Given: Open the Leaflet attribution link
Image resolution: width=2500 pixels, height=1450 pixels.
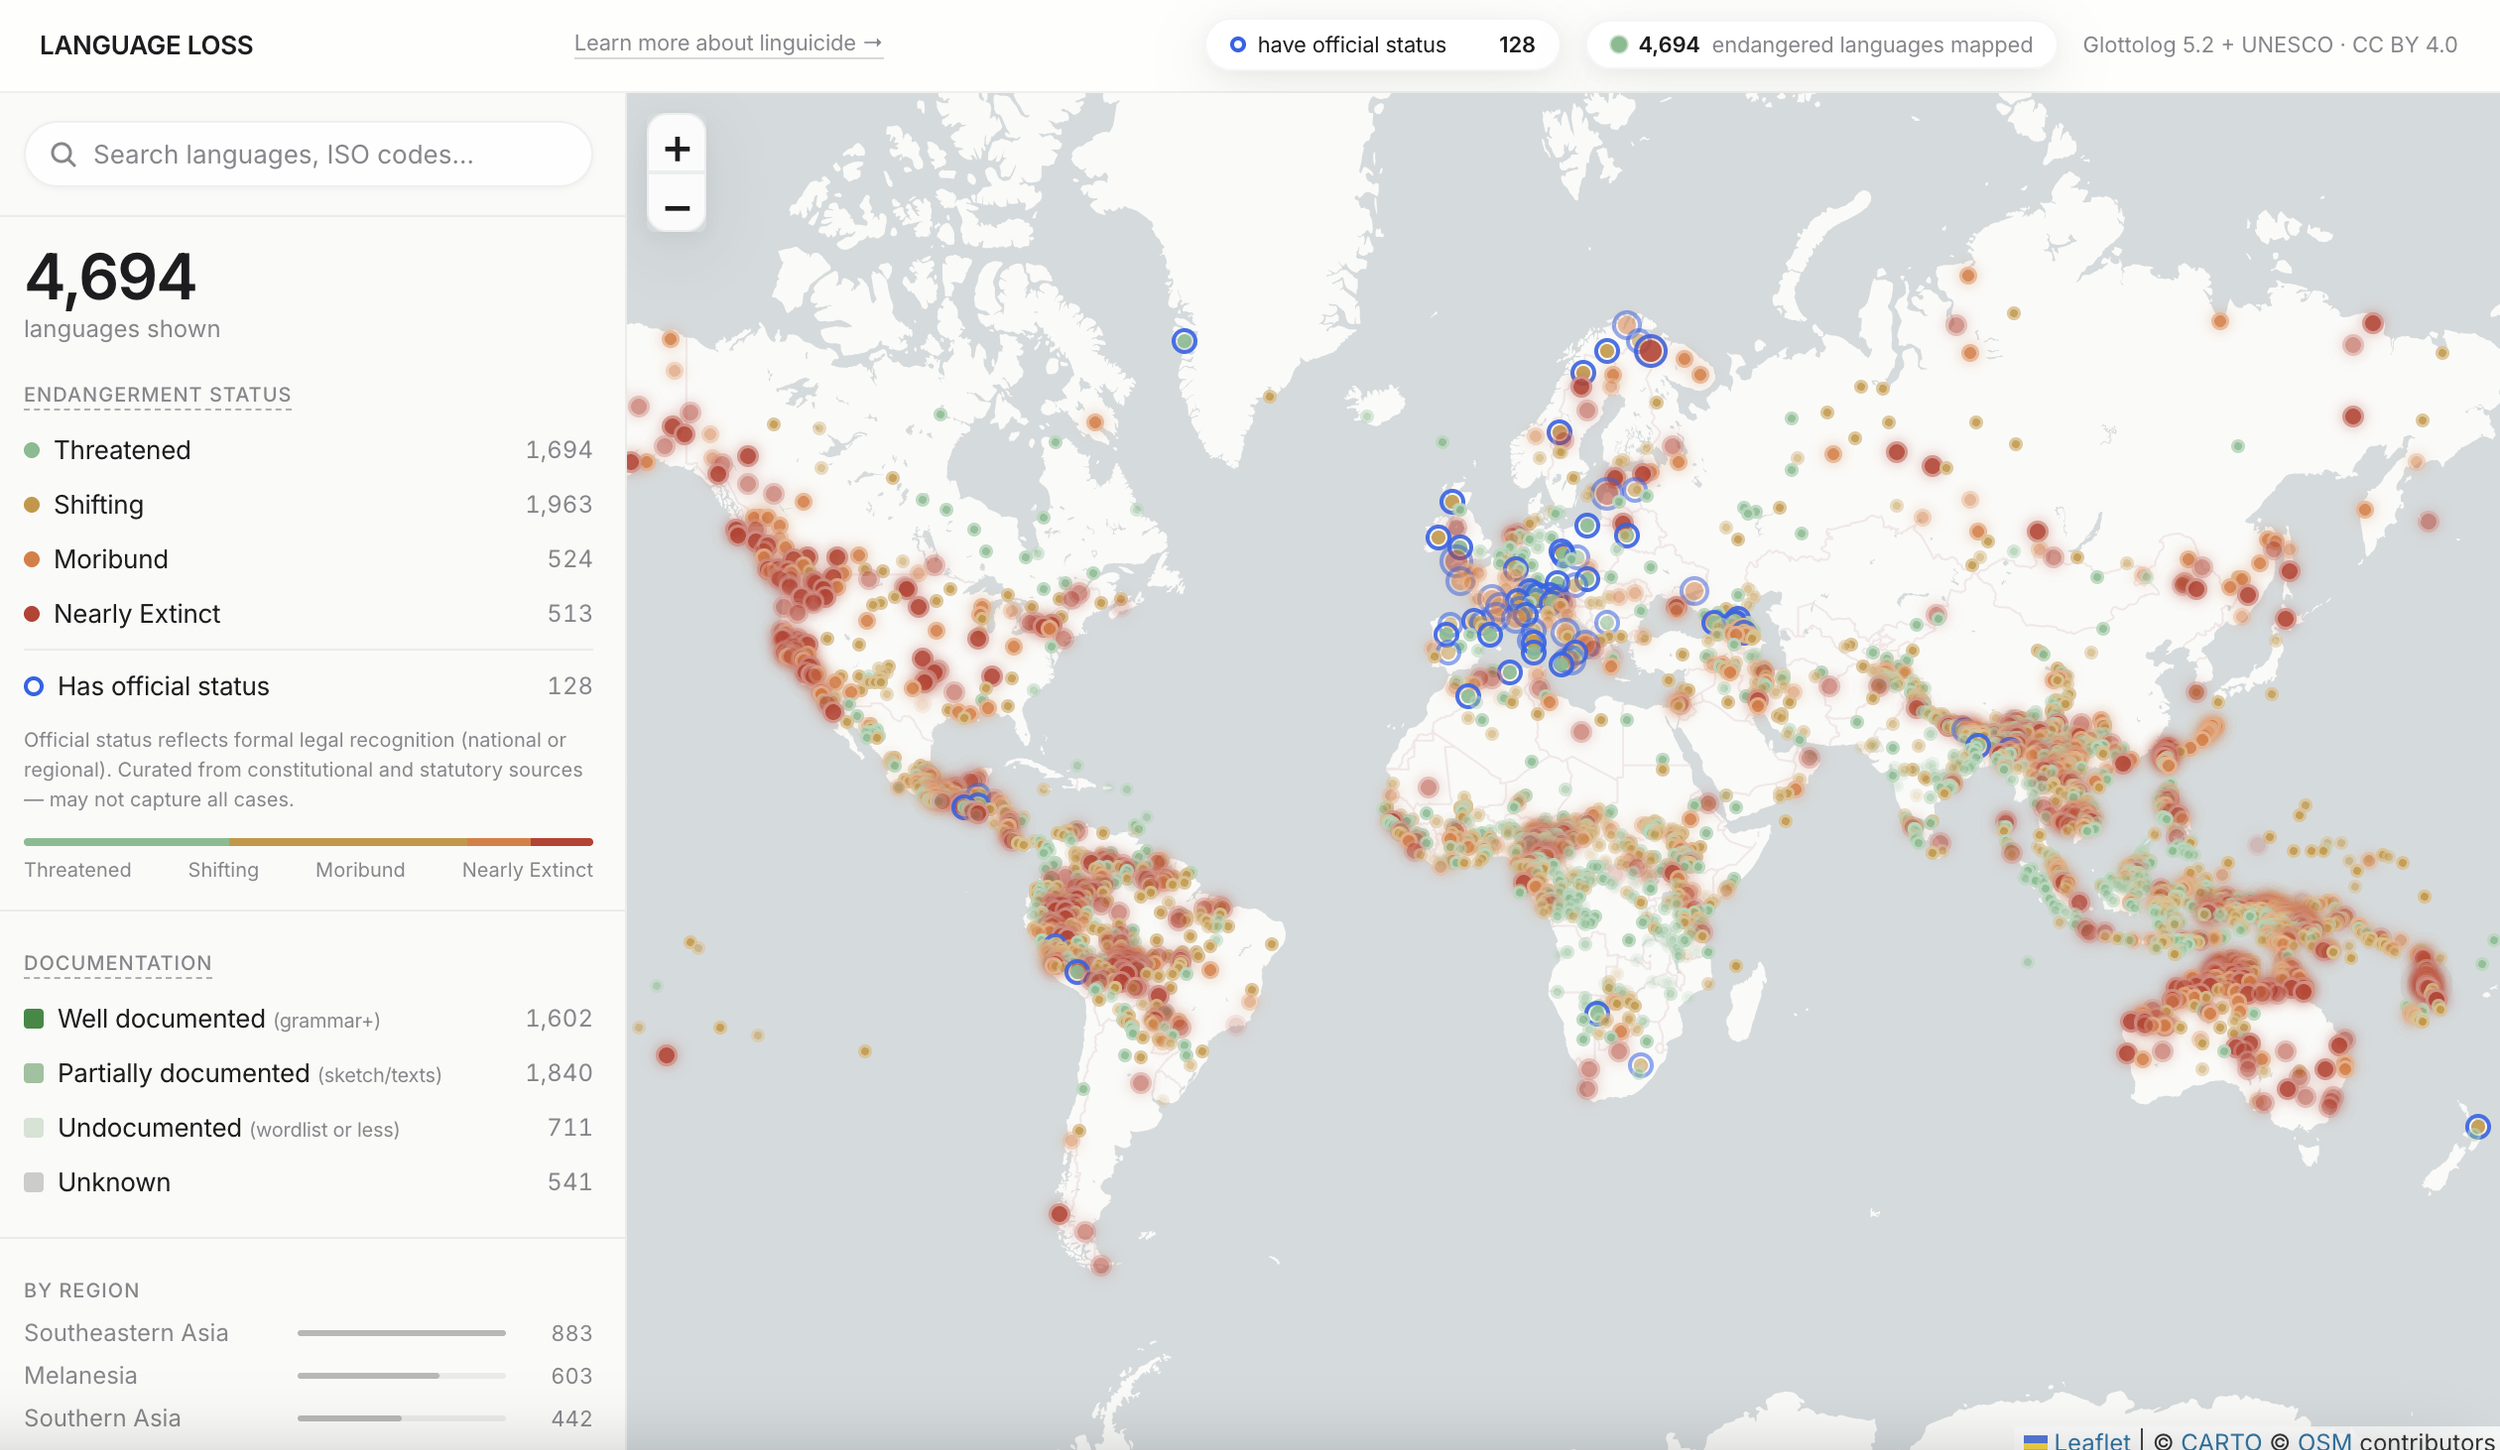Looking at the screenshot, I should click(x=2091, y=1440).
